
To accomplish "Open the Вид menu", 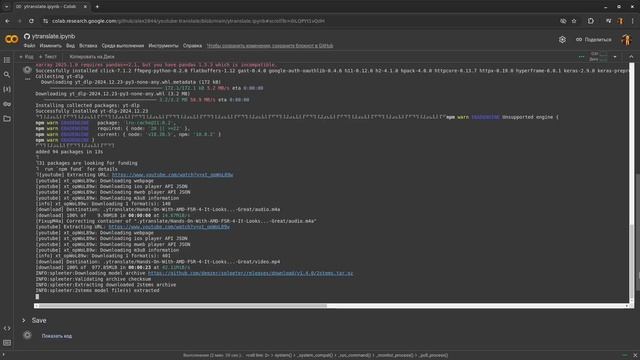I will pos(70,46).
